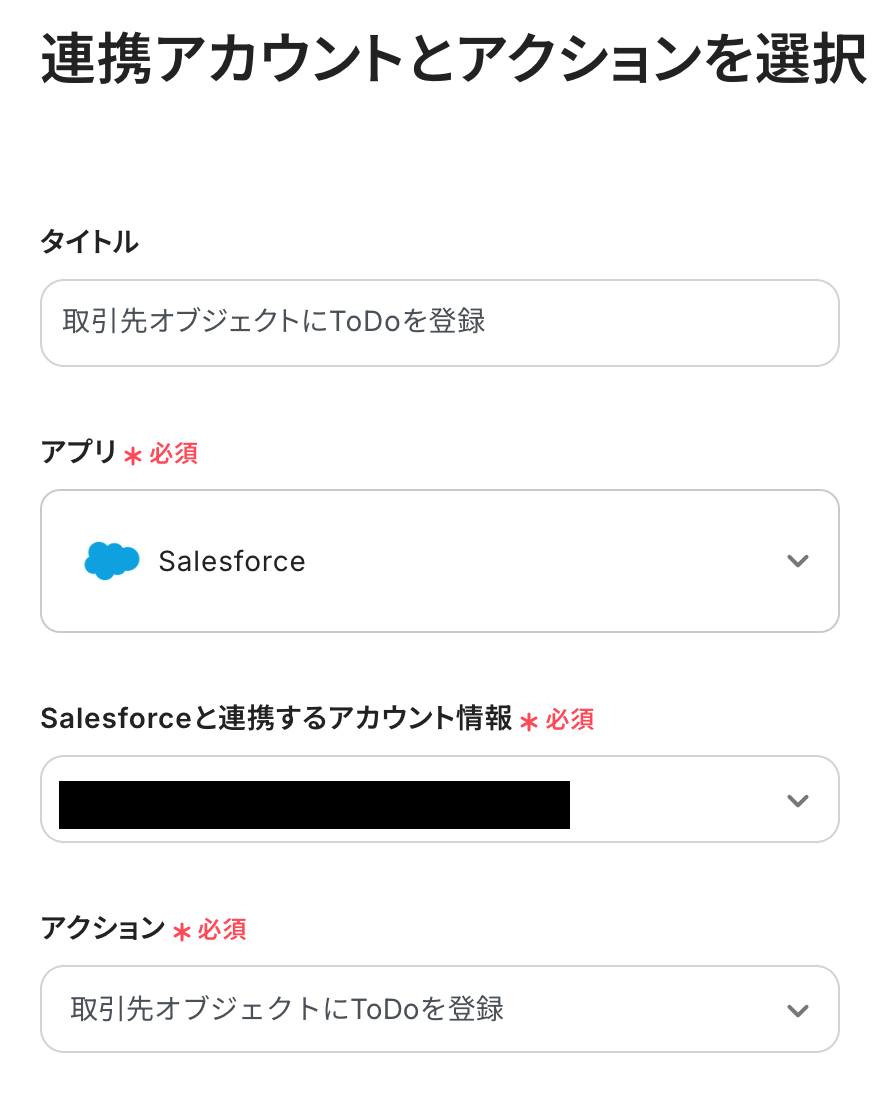Viewport: 886px width, 1112px height.
Task: Click the red asterisk beside アプリ
Action: point(133,455)
